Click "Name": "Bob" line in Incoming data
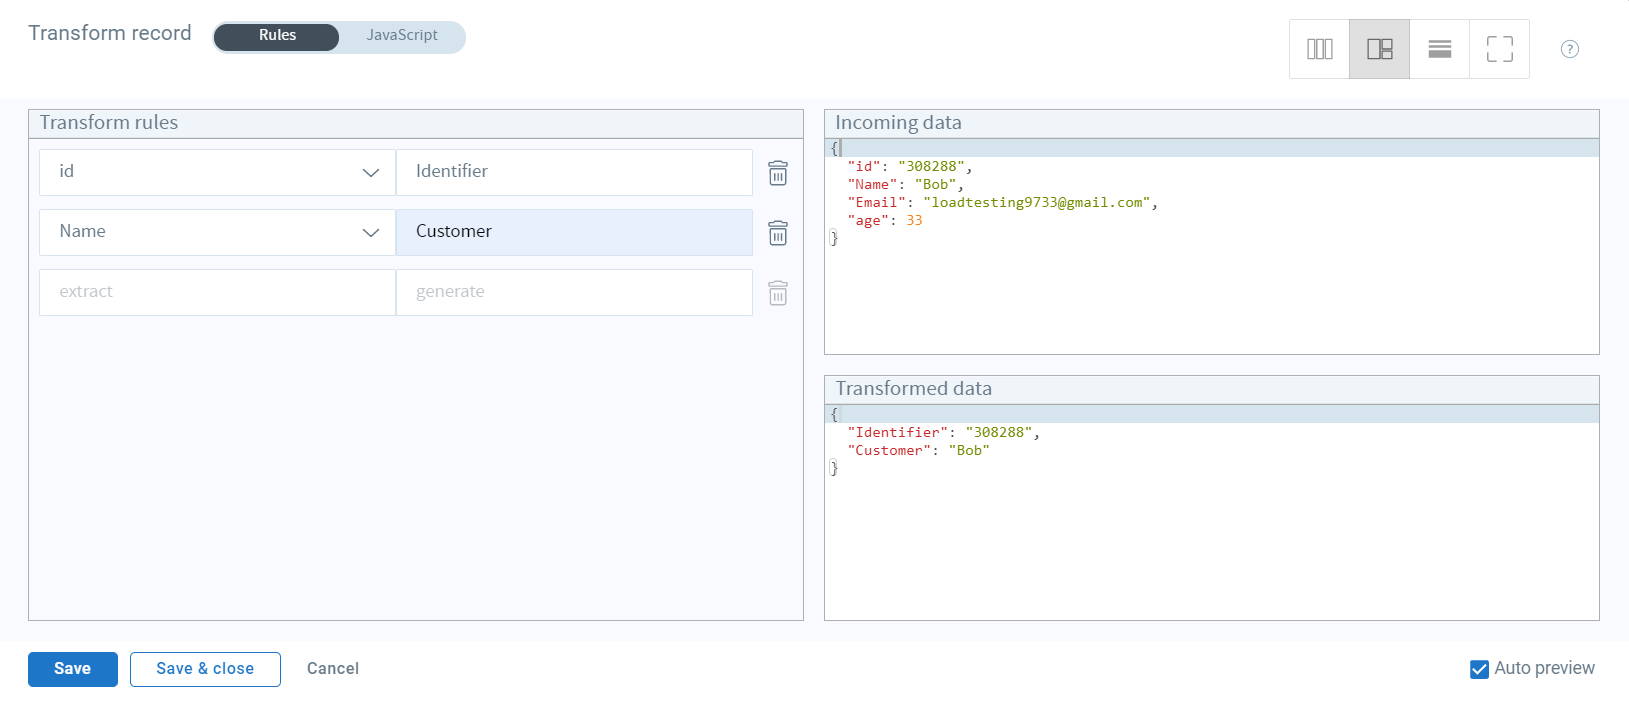Image resolution: width=1629 pixels, height=716 pixels. tap(906, 185)
